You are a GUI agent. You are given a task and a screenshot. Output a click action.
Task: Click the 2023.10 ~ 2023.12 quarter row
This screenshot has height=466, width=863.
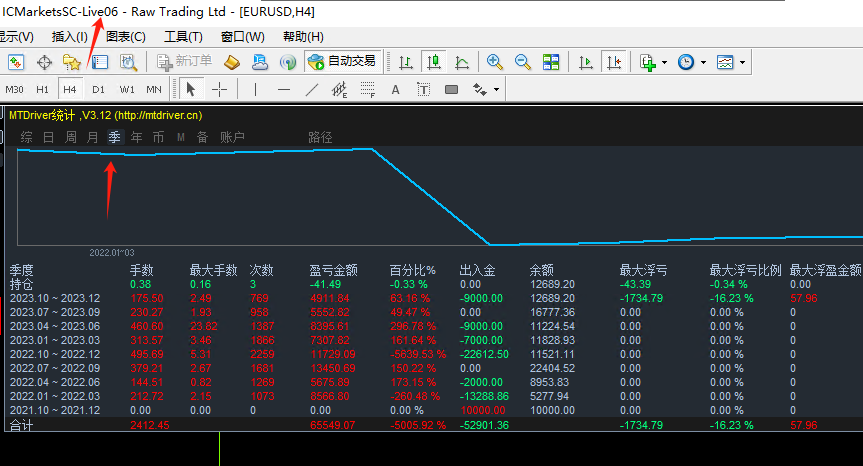(435, 298)
